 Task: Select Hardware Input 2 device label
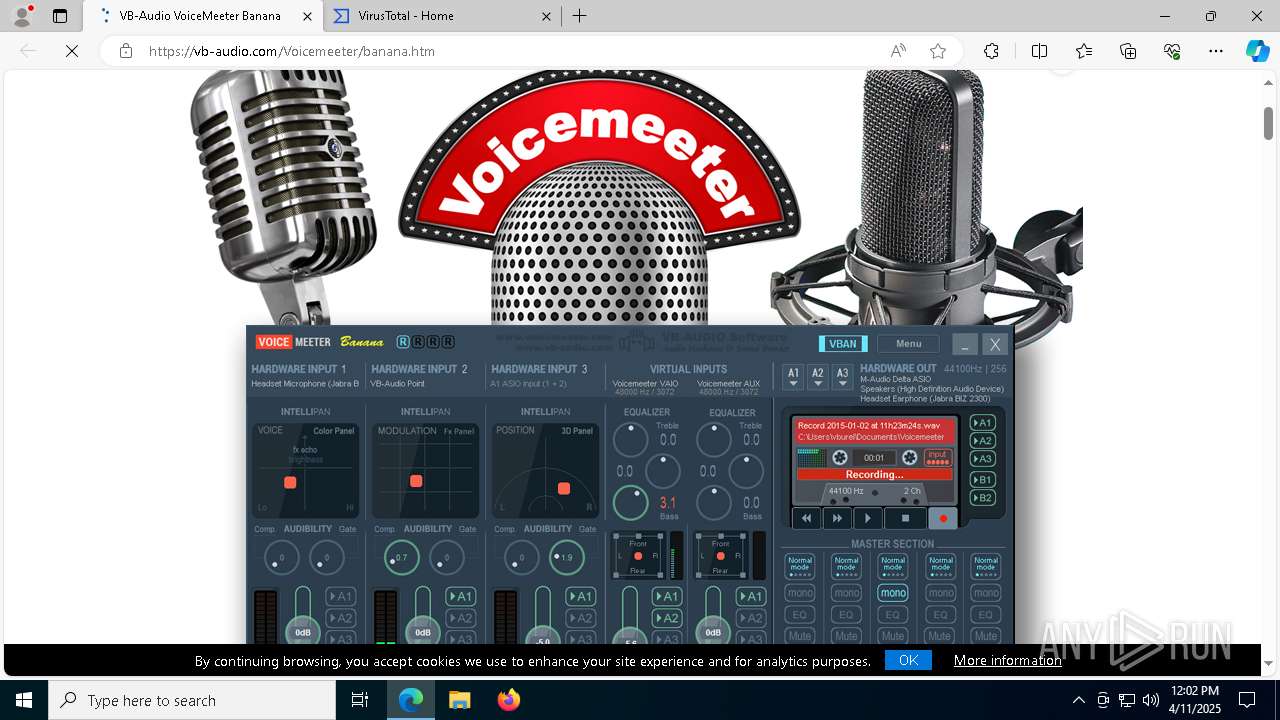398,384
